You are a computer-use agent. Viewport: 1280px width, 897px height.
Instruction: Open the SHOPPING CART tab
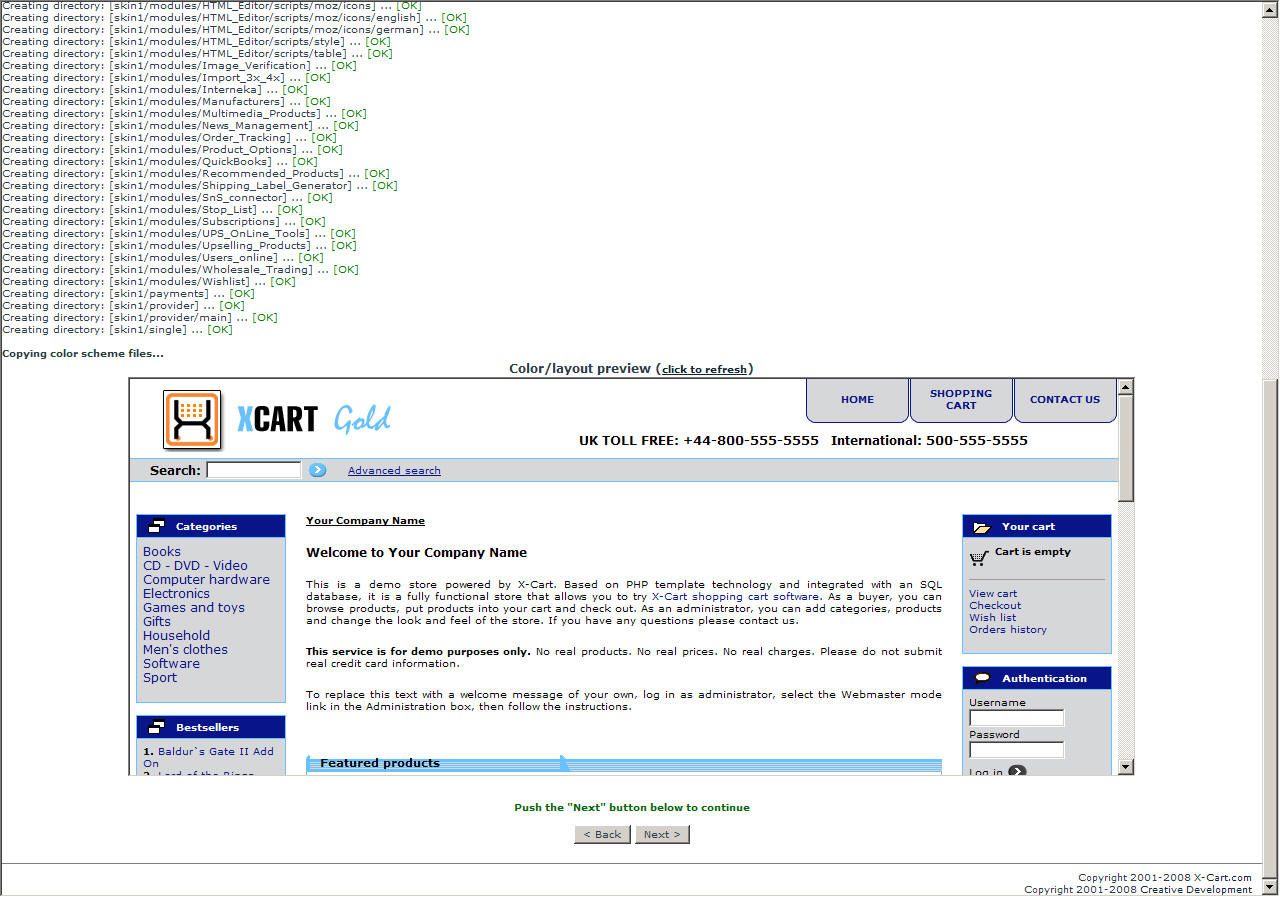[x=961, y=400]
